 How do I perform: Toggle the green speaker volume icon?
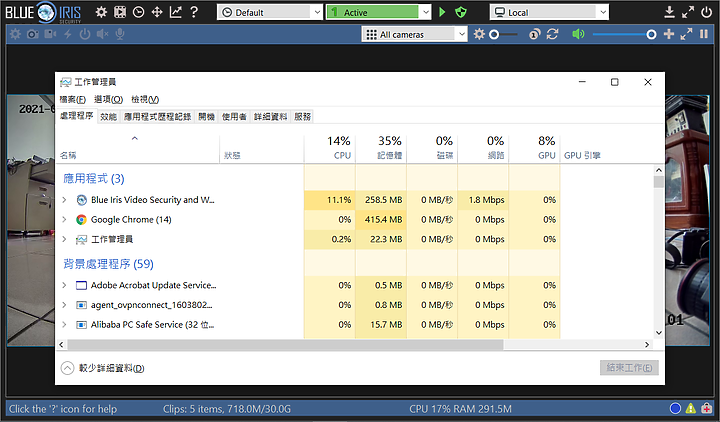click(x=578, y=34)
